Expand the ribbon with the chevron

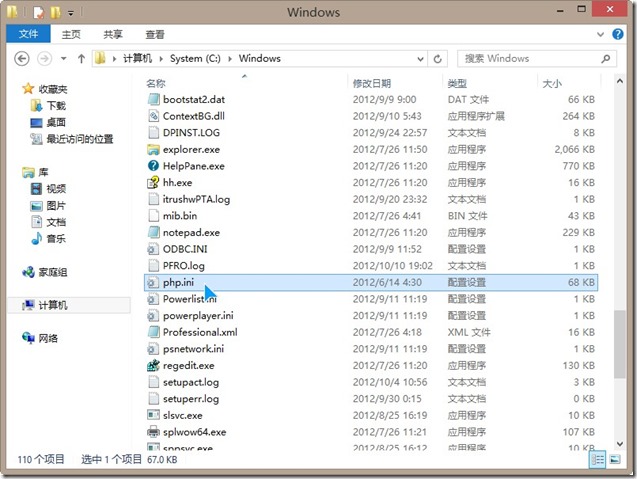600,35
